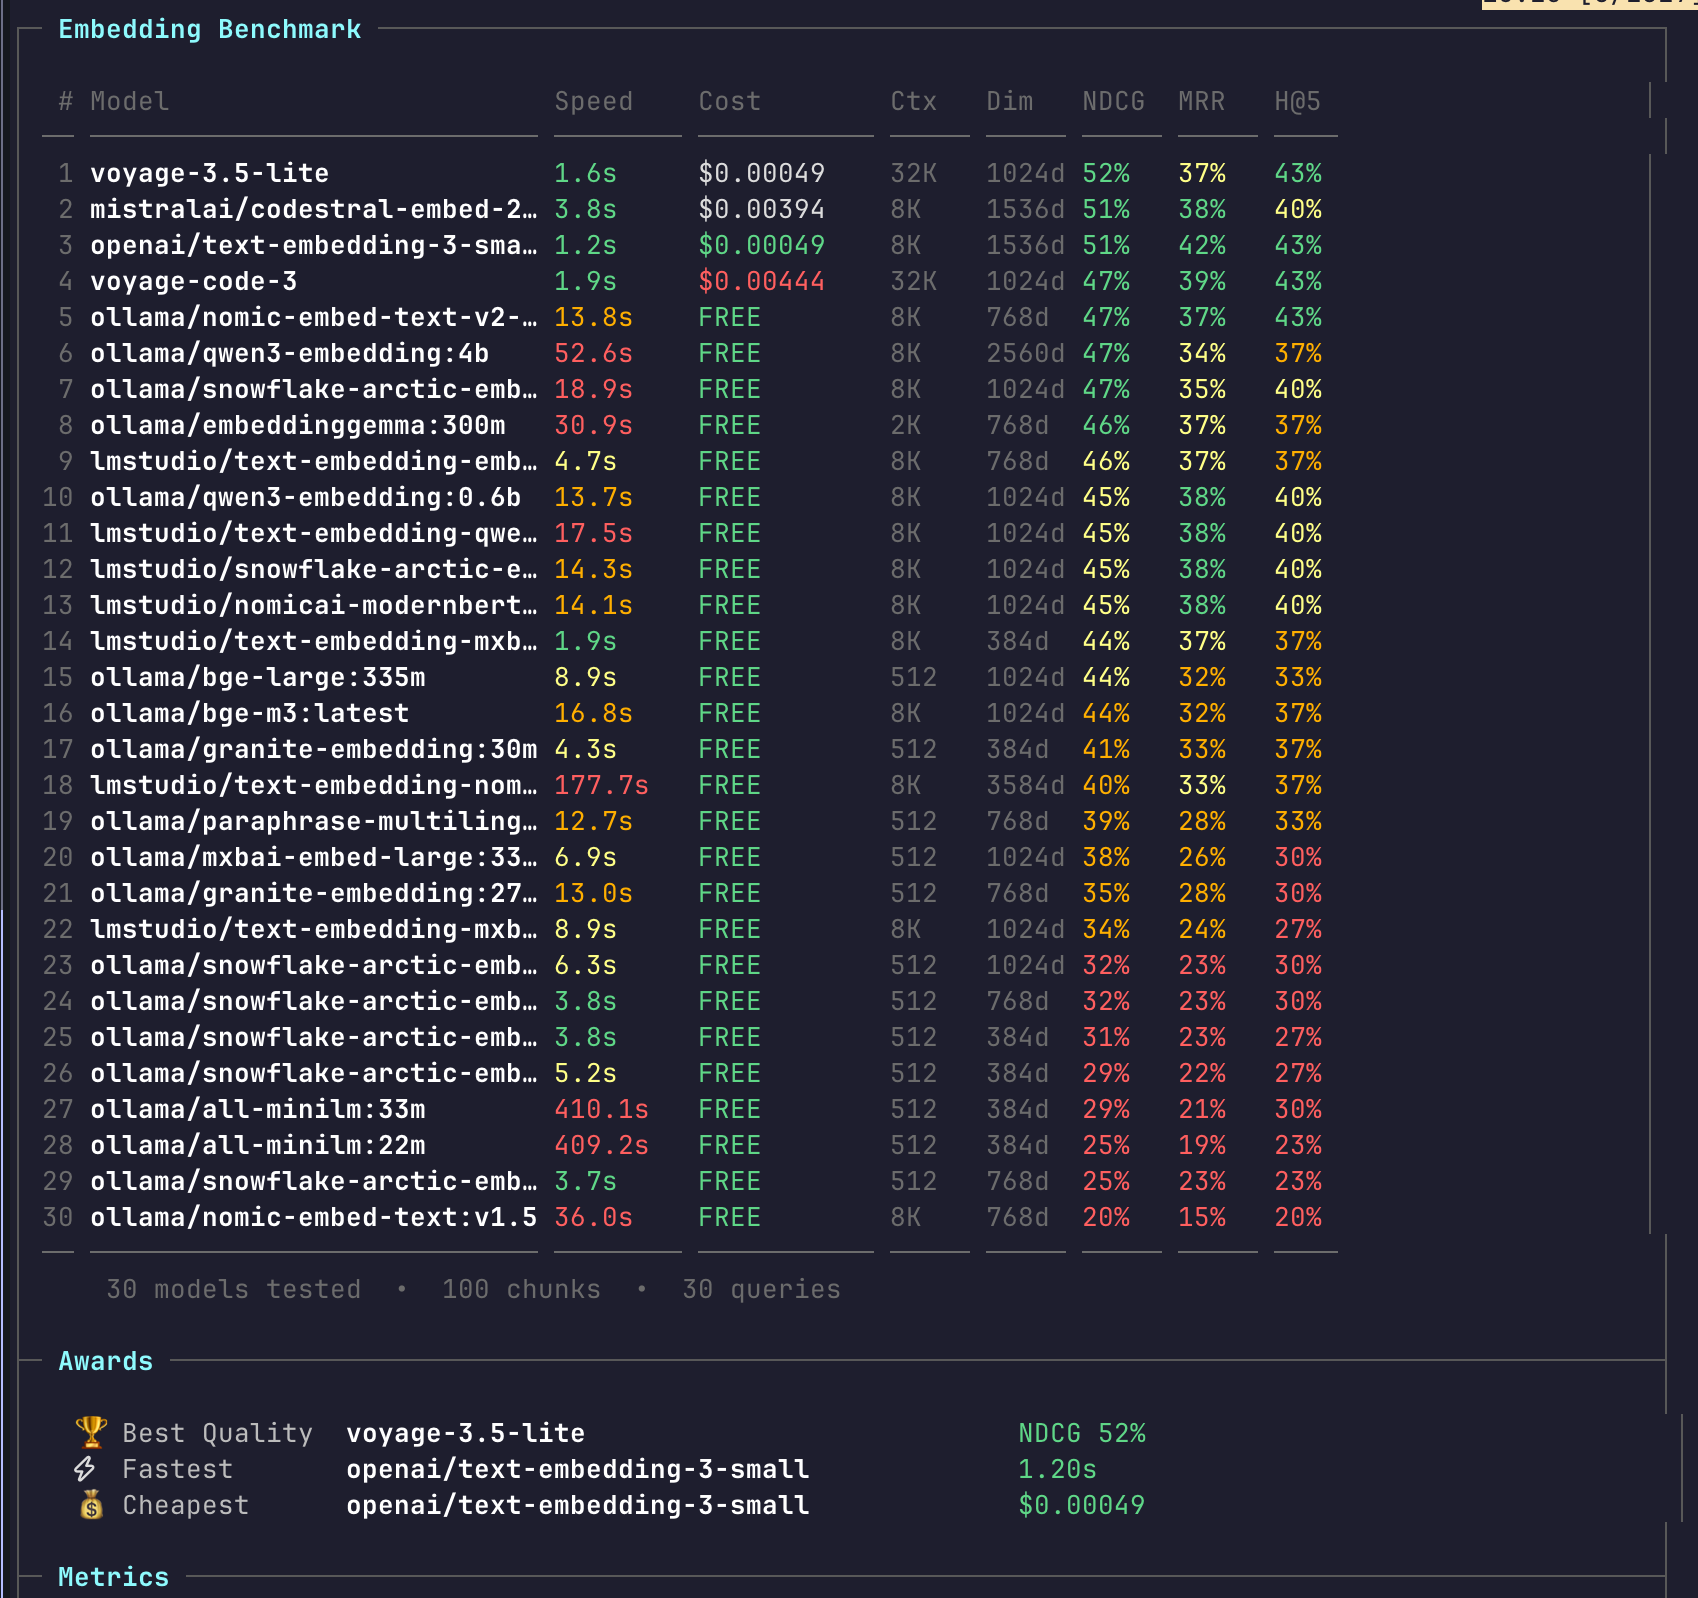Image resolution: width=1698 pixels, height=1598 pixels.
Task: Click the H@5 column header
Action: point(1298,101)
